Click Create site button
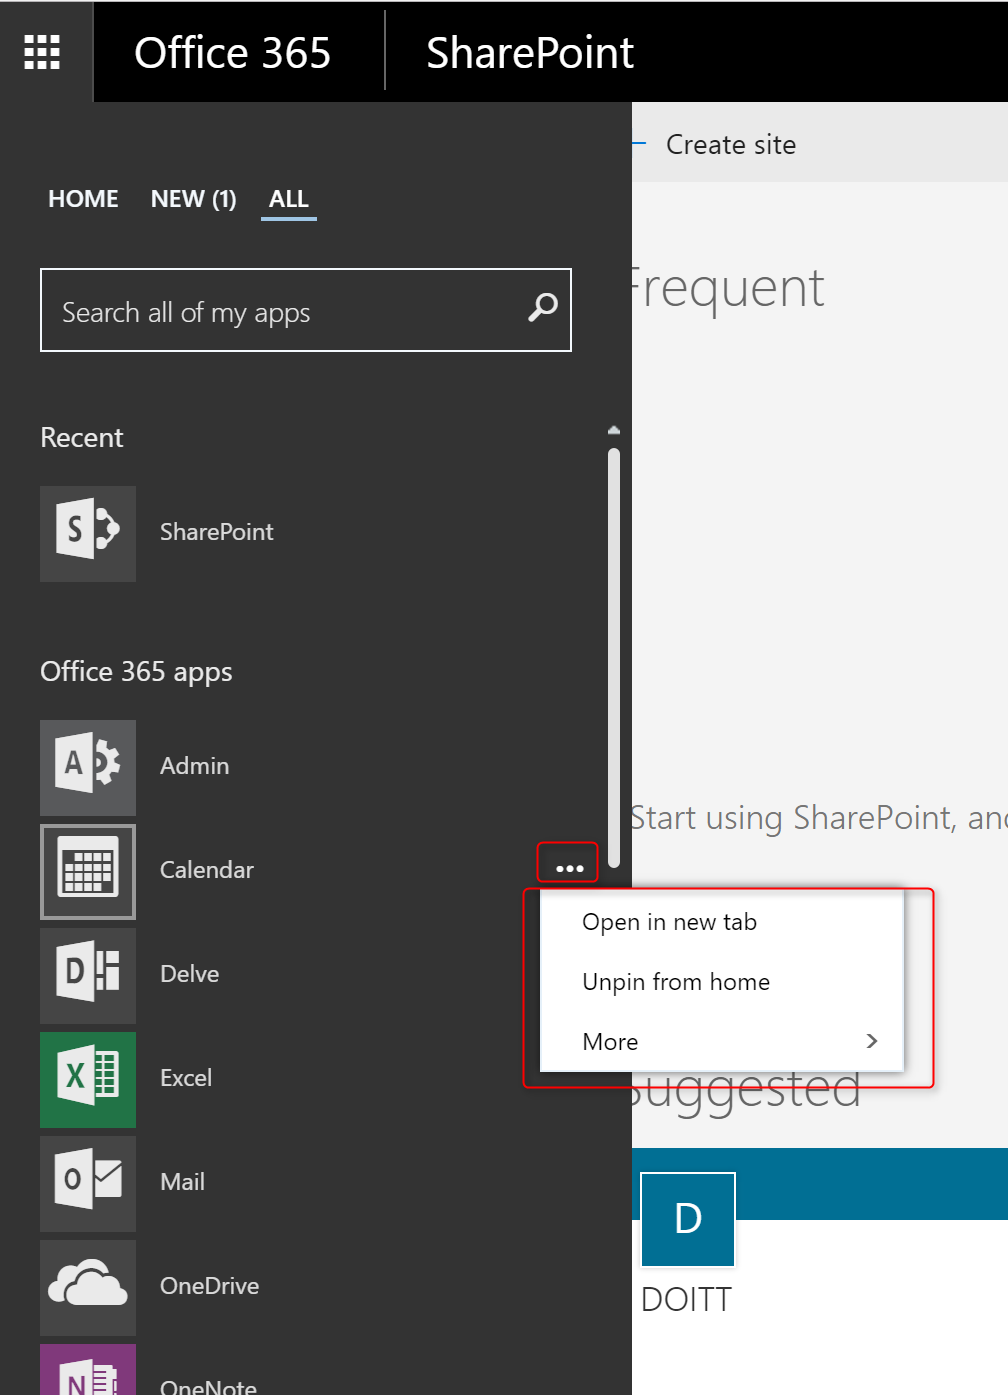1008x1395 pixels. (x=731, y=145)
